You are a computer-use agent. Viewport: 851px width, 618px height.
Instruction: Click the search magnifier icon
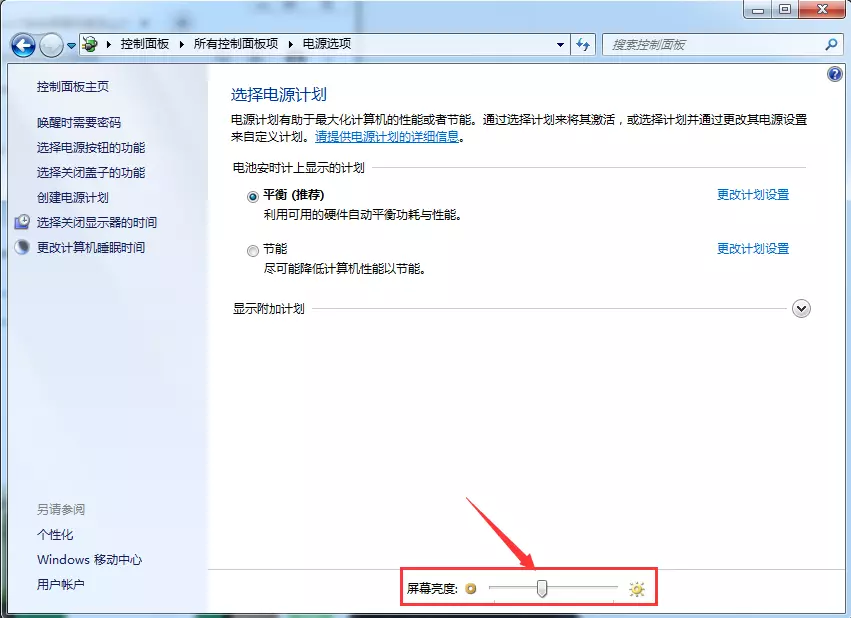tap(831, 44)
